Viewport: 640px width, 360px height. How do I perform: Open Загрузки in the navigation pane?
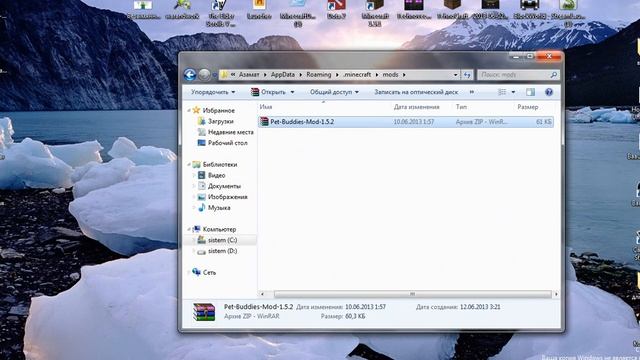tap(220, 121)
